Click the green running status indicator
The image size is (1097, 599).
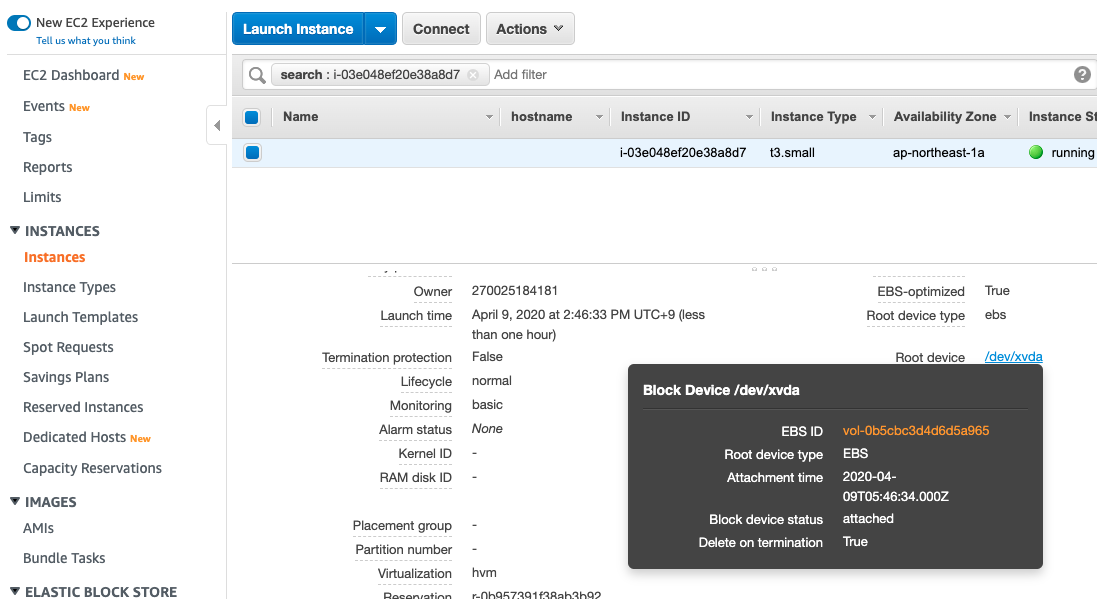point(1036,152)
